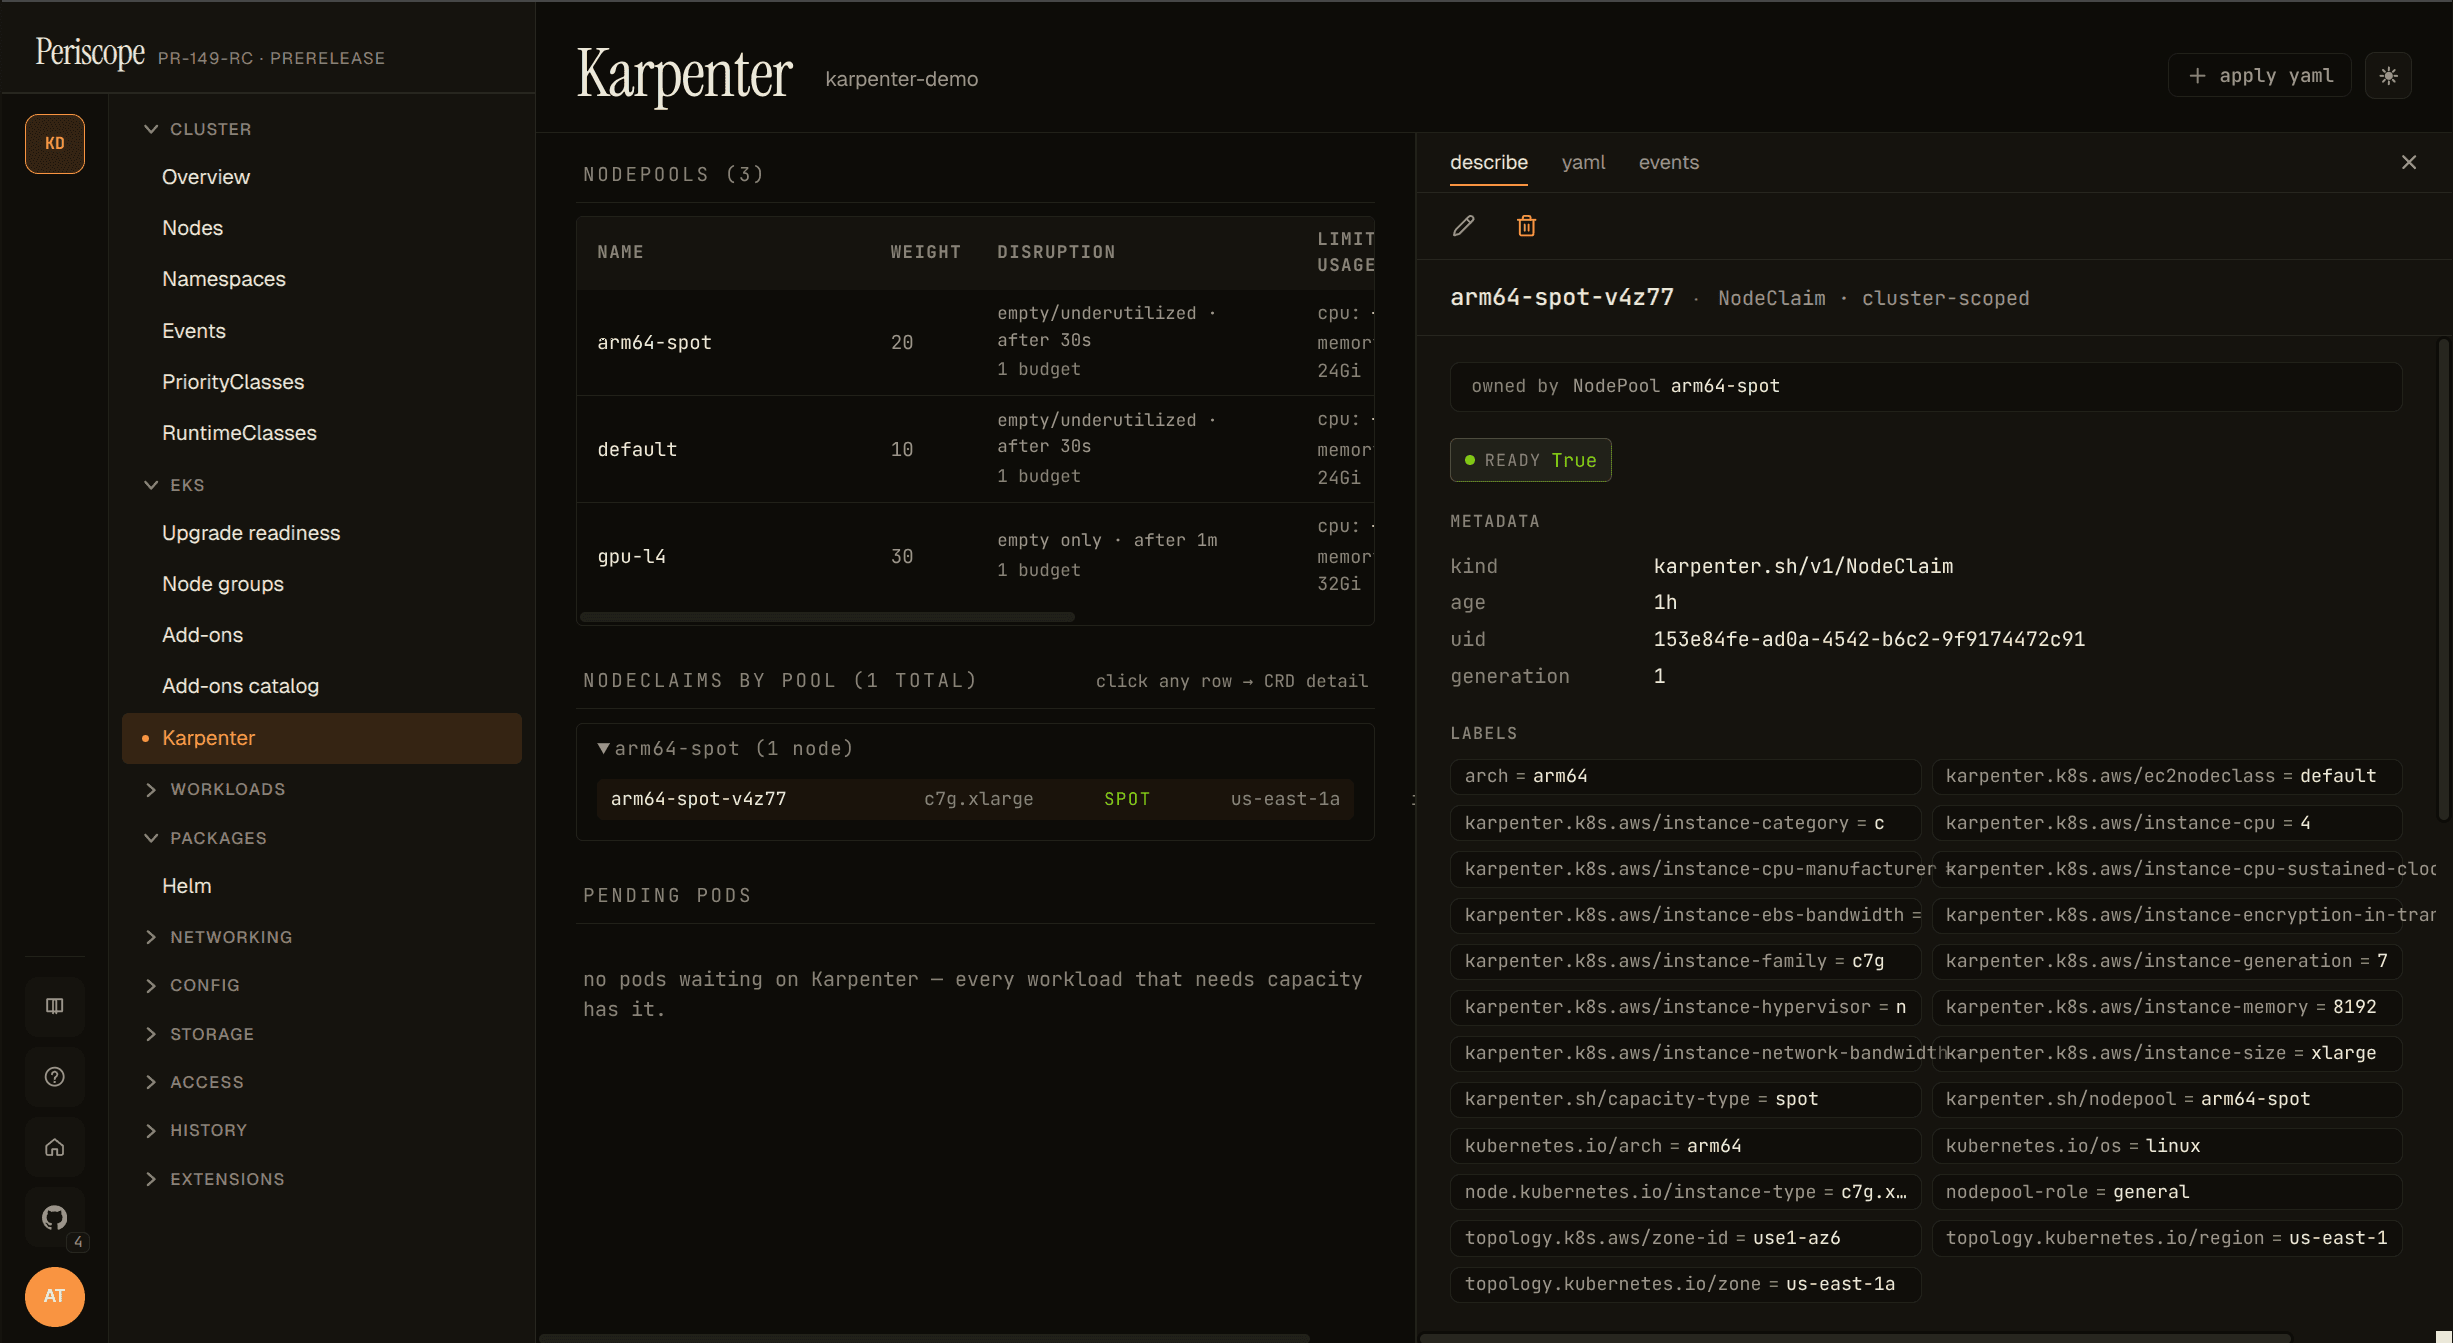2453x1343 pixels.
Task: Expand the EXTENSIONS section
Action: click(x=215, y=1179)
